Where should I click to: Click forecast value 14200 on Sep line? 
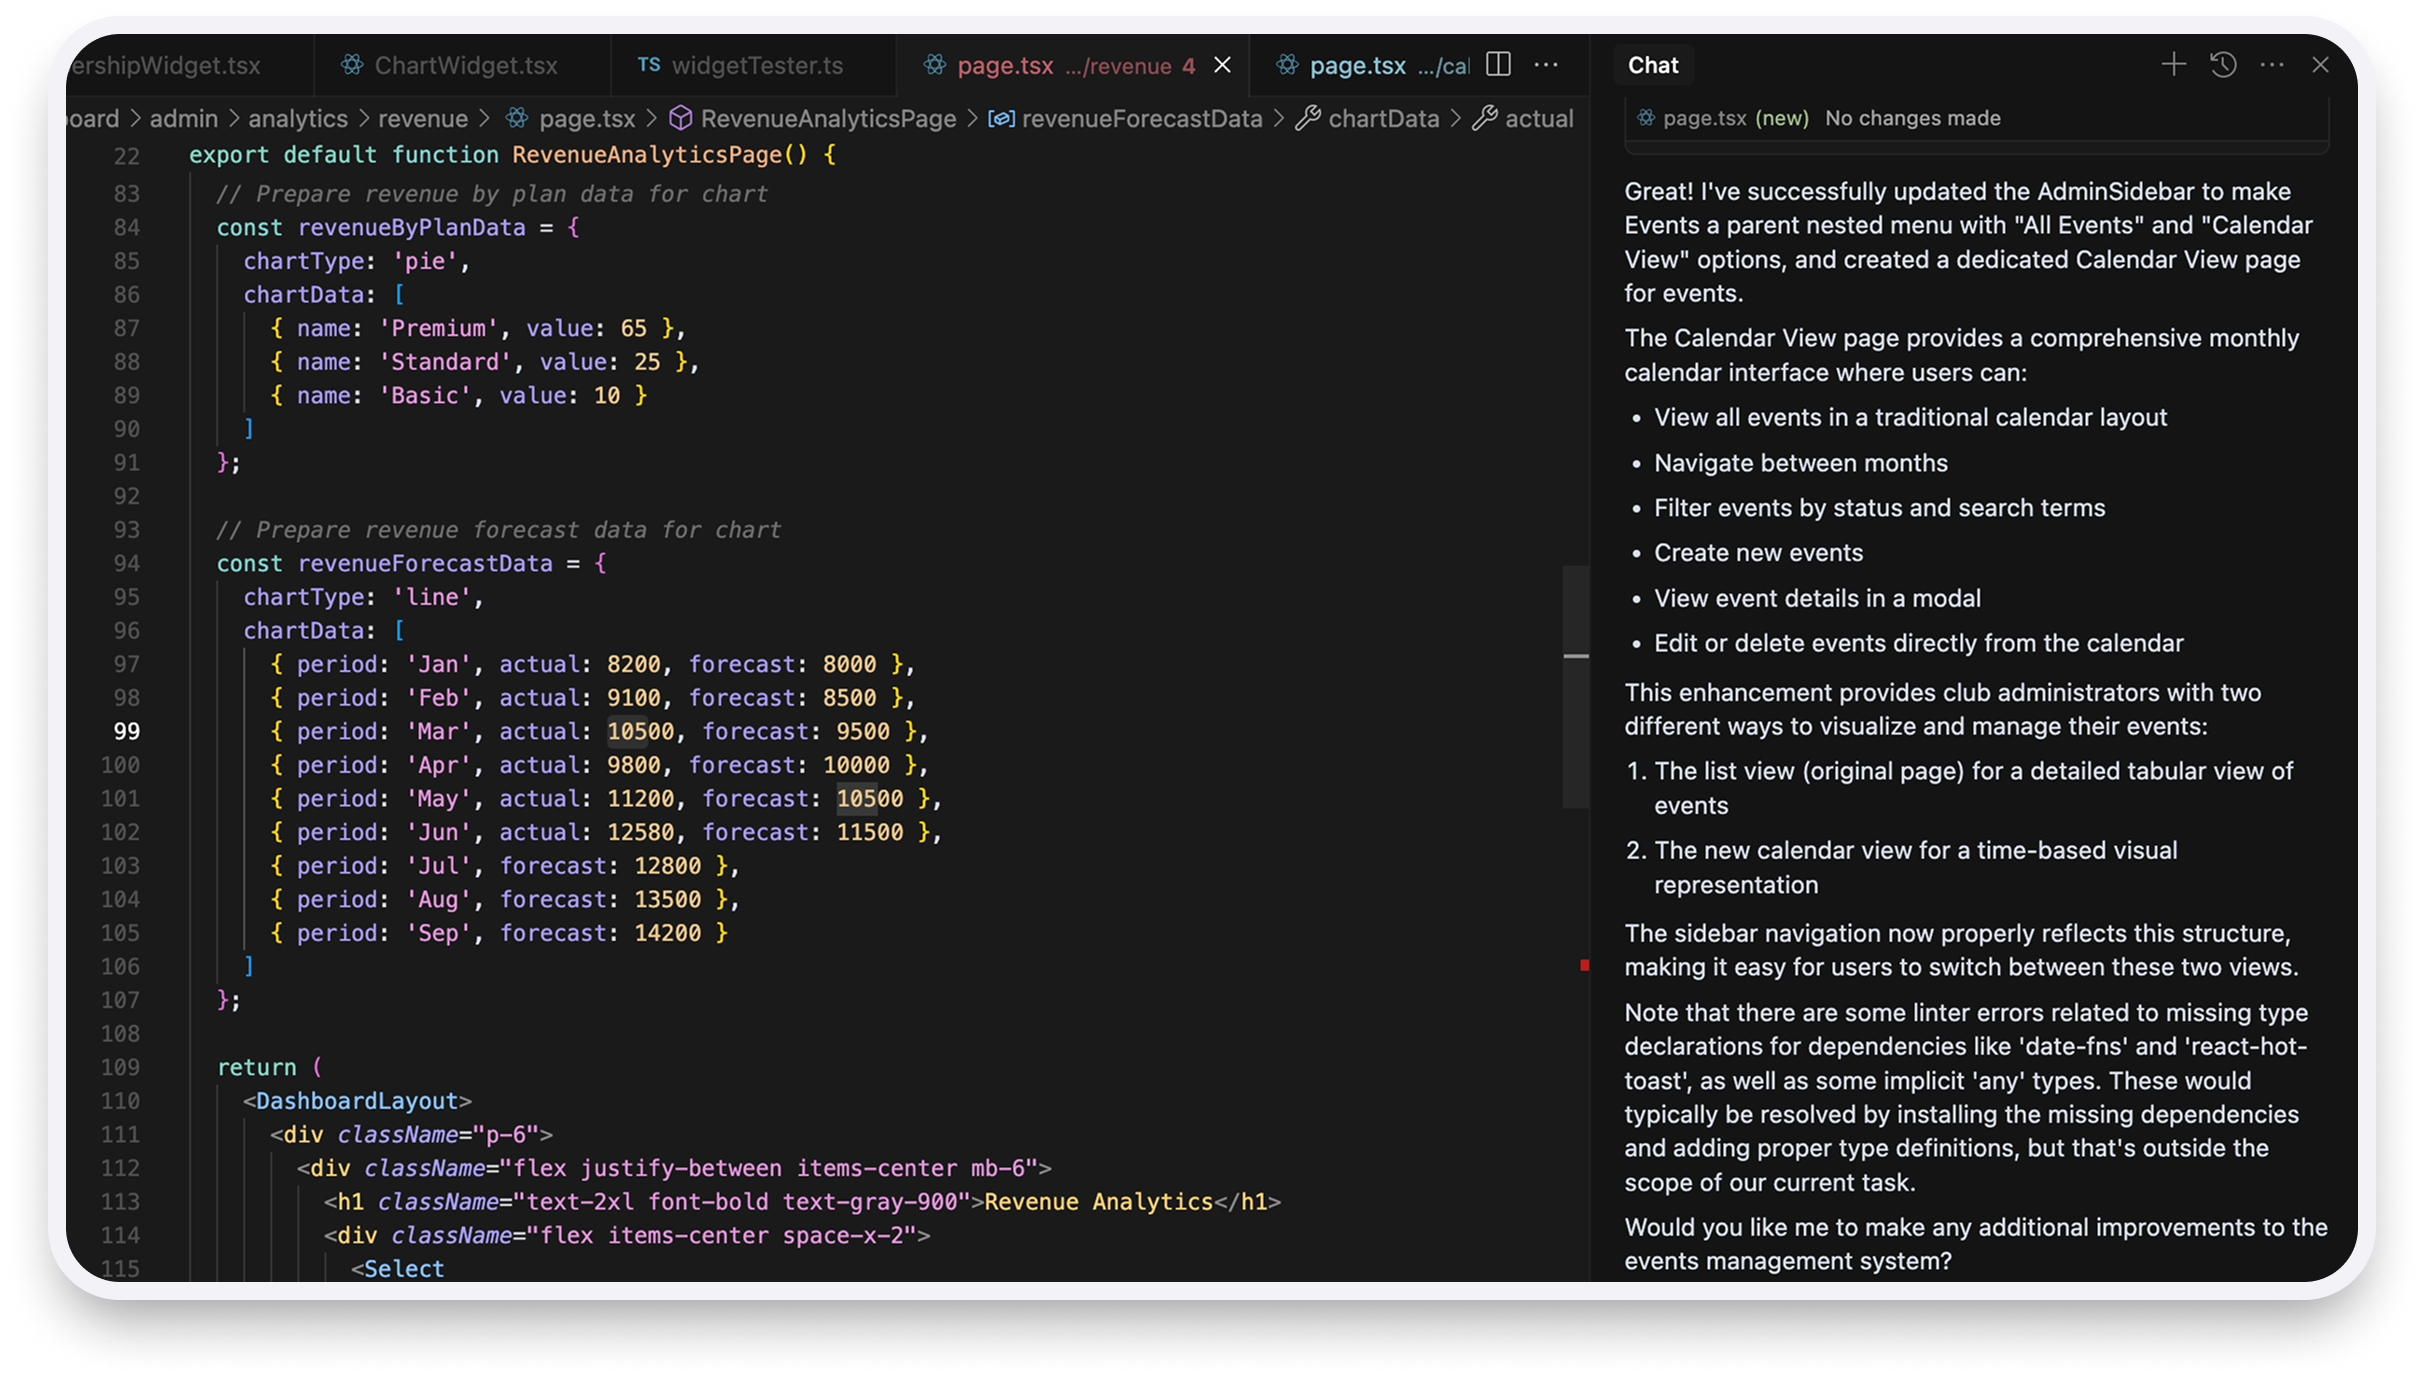tap(668, 933)
